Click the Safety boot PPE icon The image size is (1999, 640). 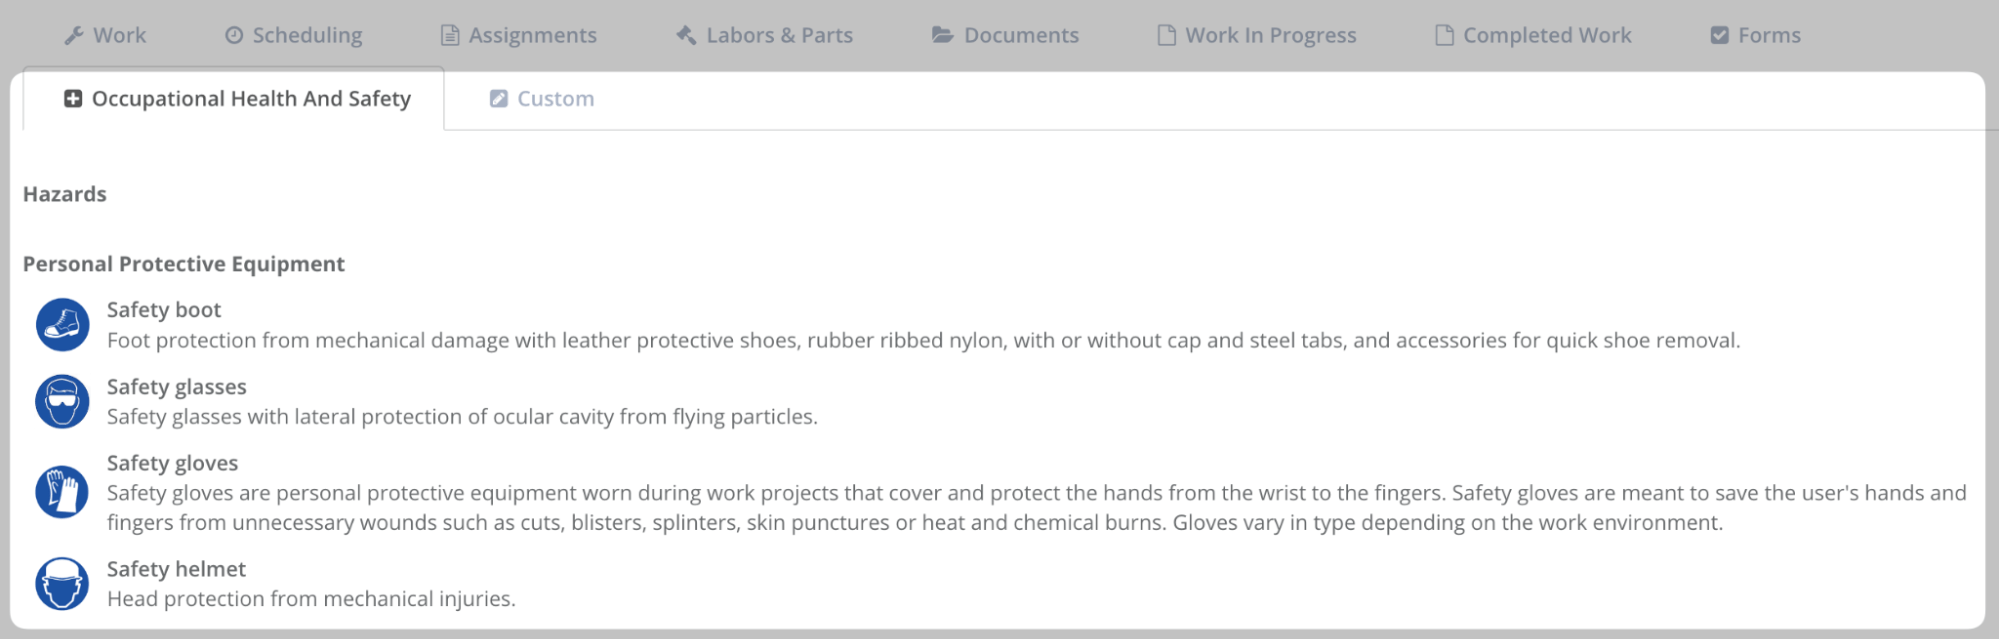coord(63,325)
